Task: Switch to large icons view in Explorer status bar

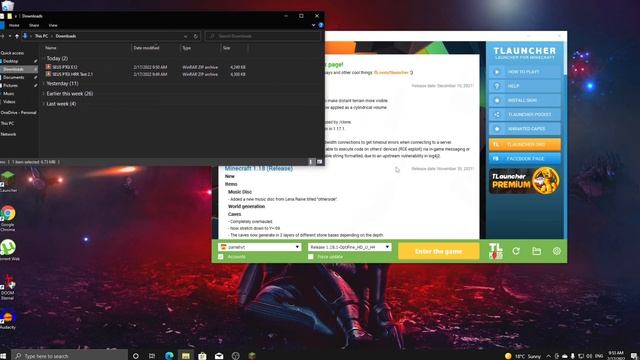Action: (x=319, y=162)
